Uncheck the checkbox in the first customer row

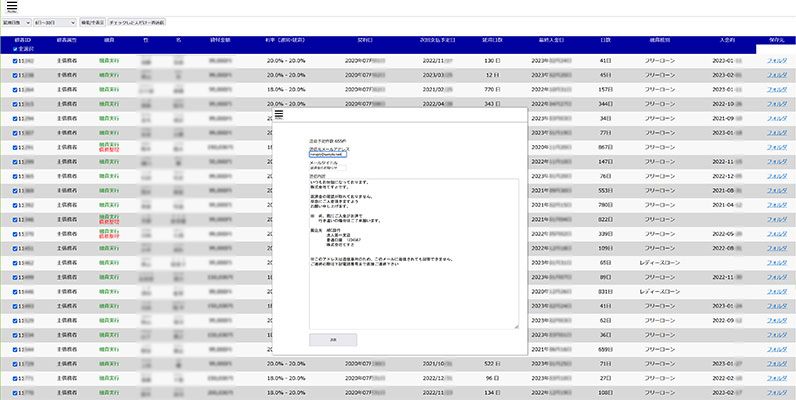tap(15, 60)
